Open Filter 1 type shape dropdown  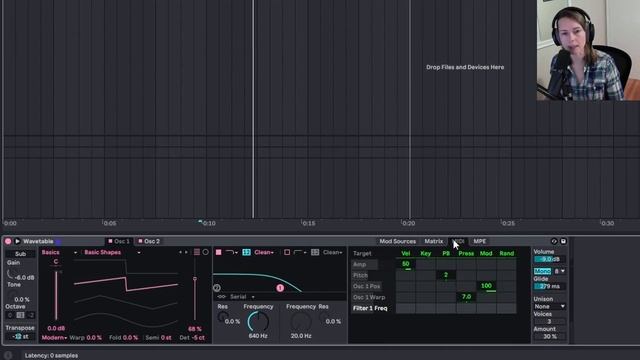pyautogui.click(x=232, y=252)
